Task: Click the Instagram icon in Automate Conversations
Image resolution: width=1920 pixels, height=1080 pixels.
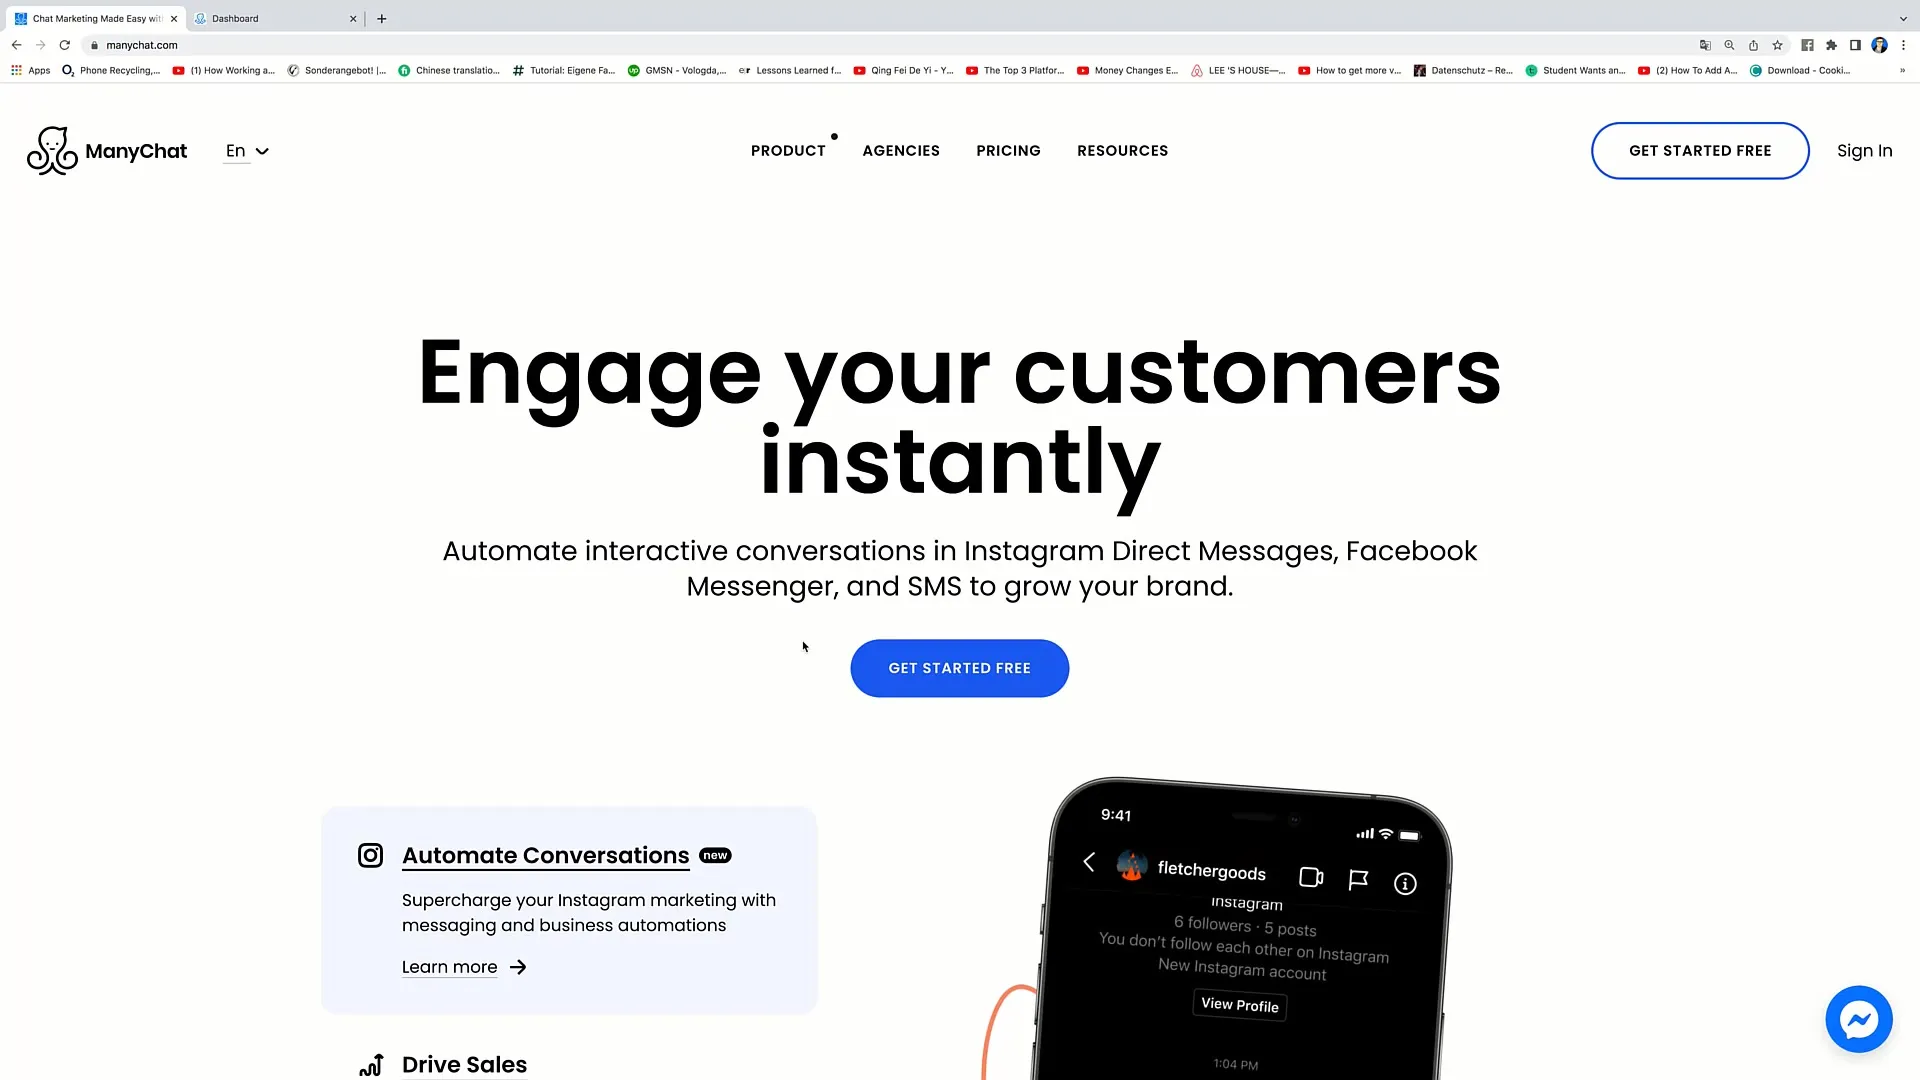Action: coord(371,855)
